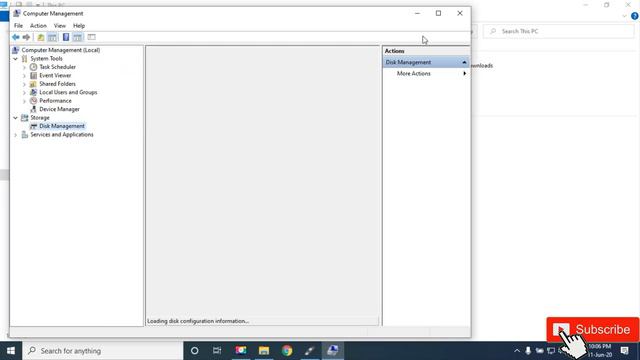
Task: Open the View menu
Action: tap(60, 26)
